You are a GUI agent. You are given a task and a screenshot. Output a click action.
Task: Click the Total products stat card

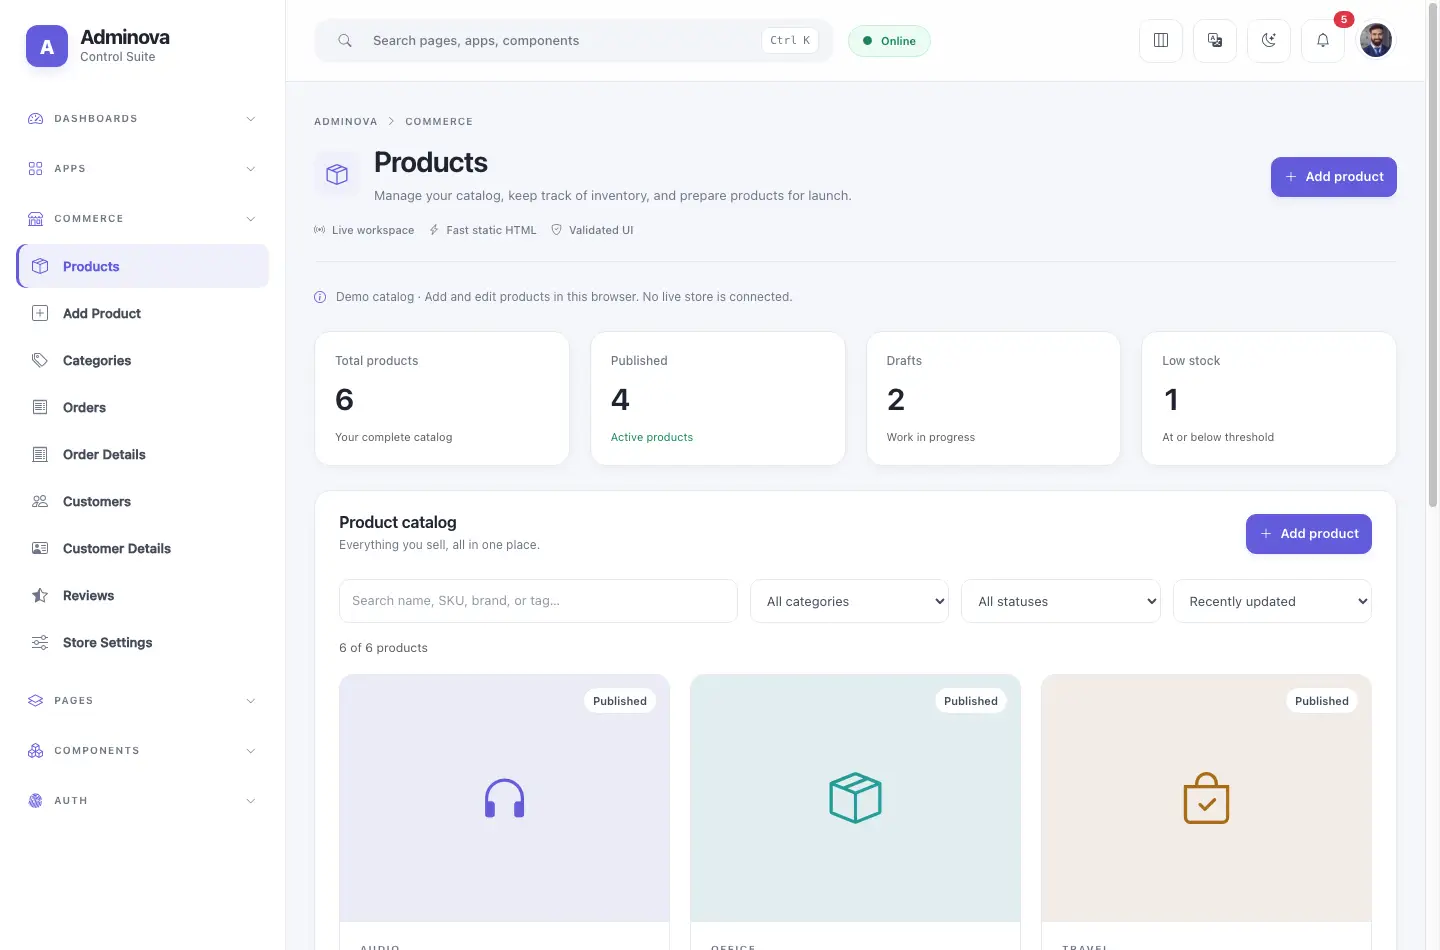[x=442, y=398]
